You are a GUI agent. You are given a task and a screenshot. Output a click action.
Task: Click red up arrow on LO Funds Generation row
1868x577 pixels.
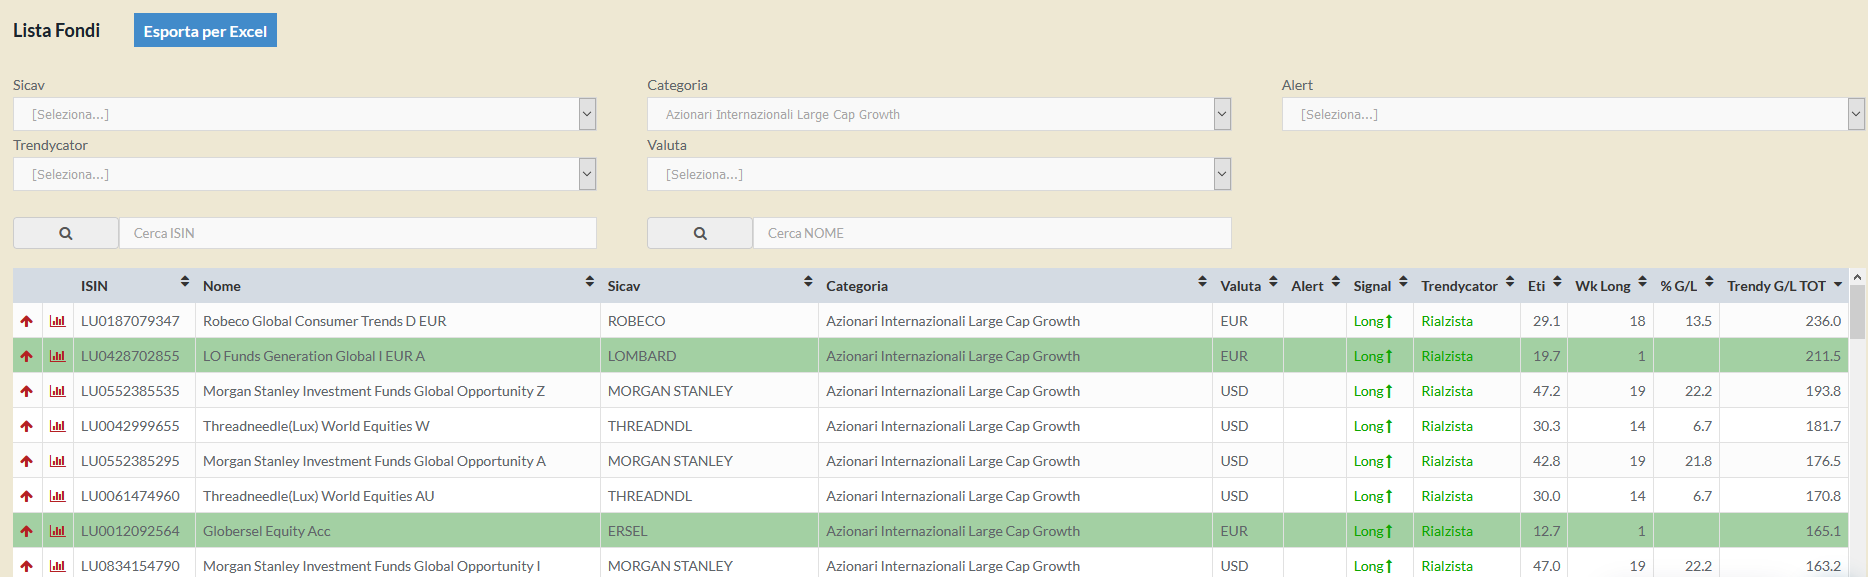tap(27, 356)
